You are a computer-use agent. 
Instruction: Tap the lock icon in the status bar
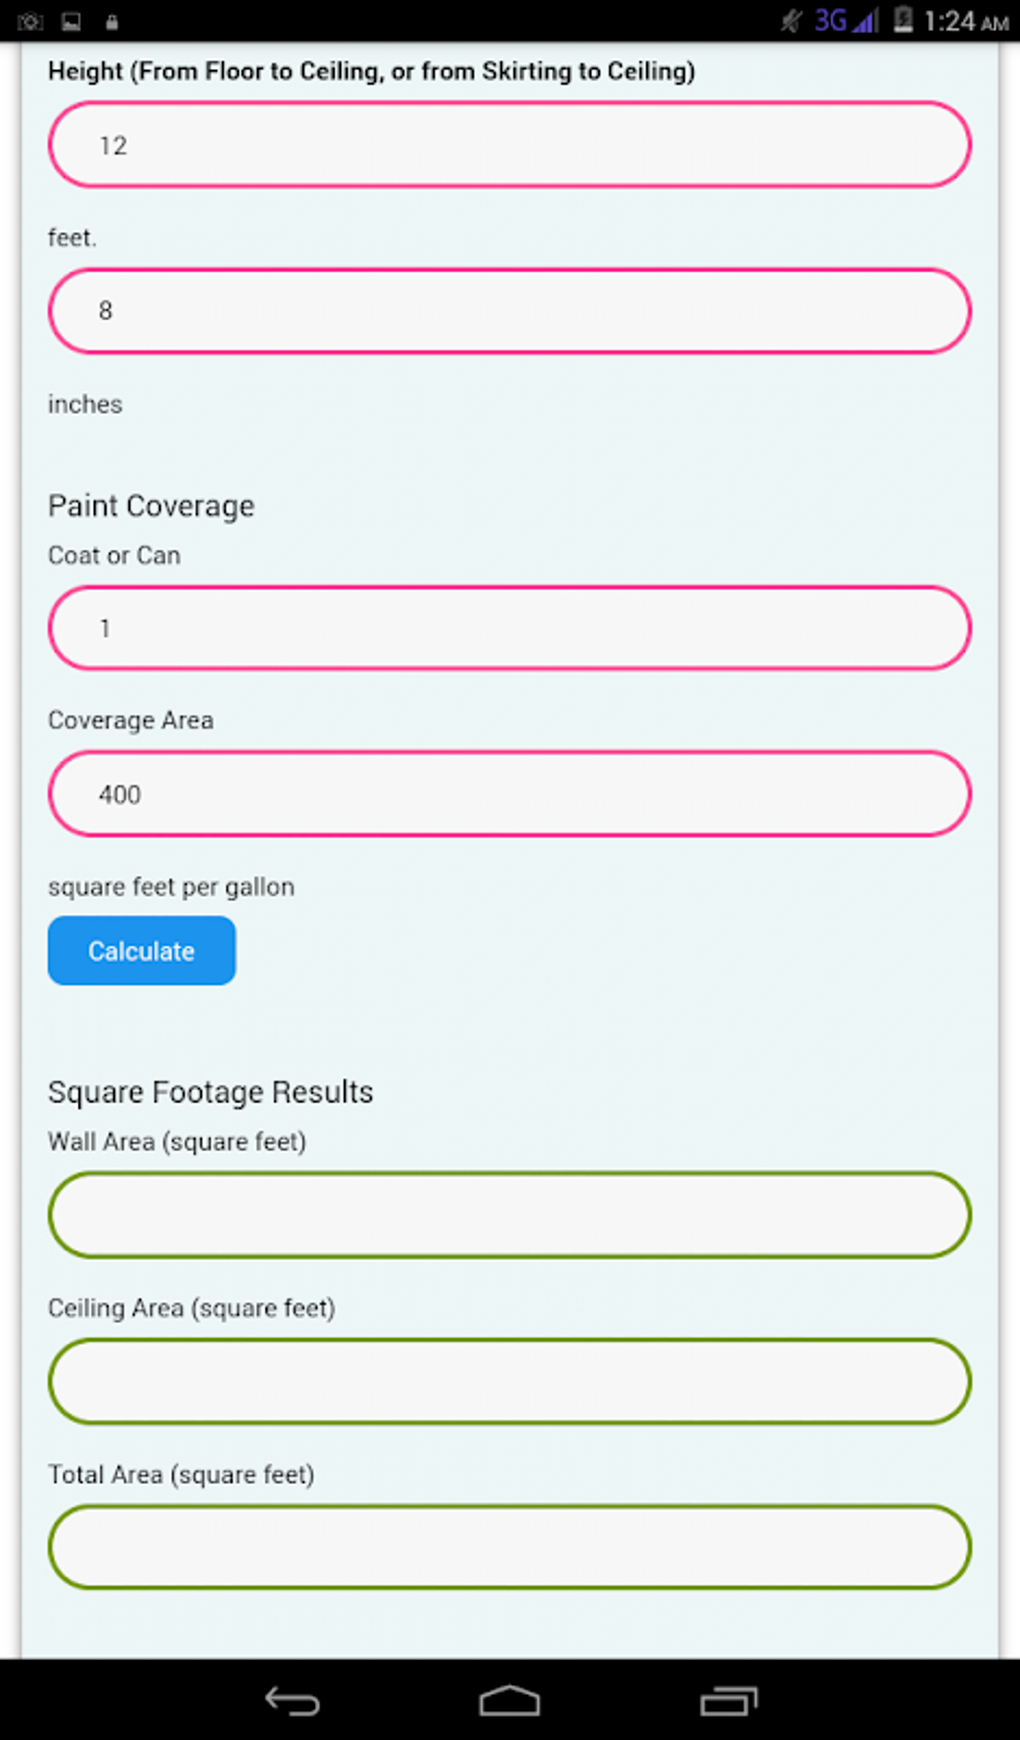coord(110,20)
